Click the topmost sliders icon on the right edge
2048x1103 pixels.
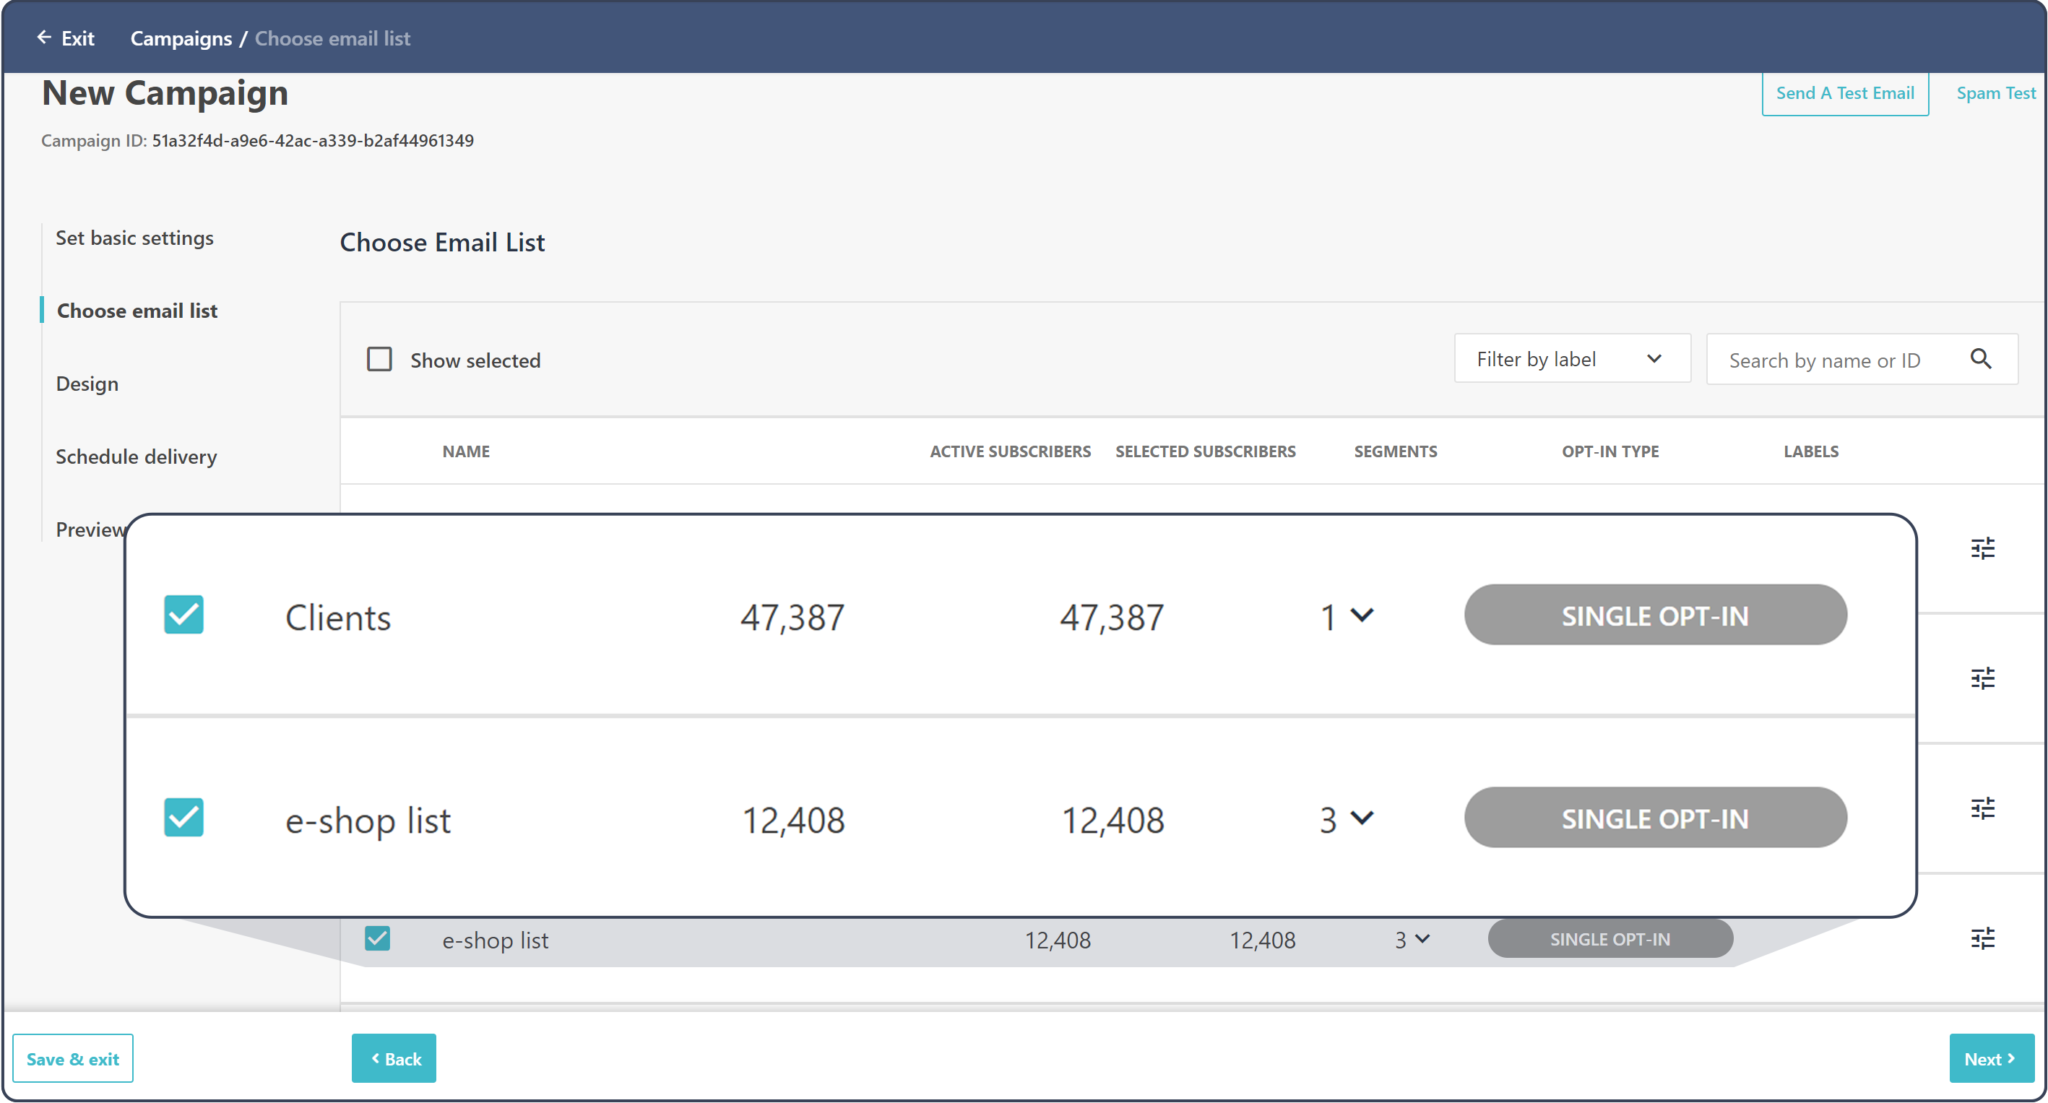click(x=1983, y=547)
